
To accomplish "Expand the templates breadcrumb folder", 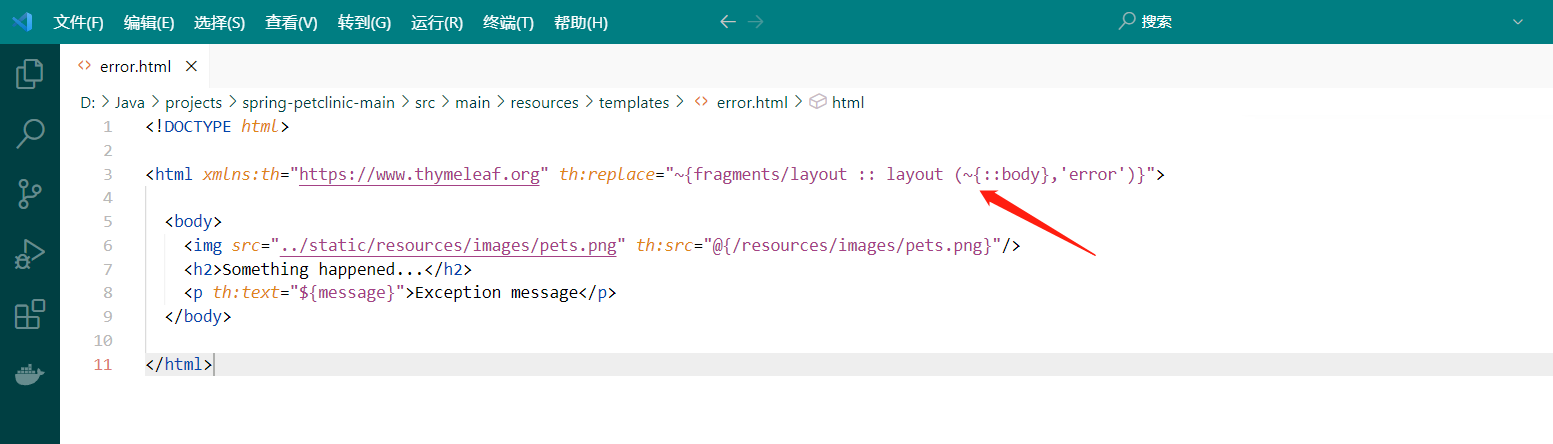I will pyautogui.click(x=633, y=102).
